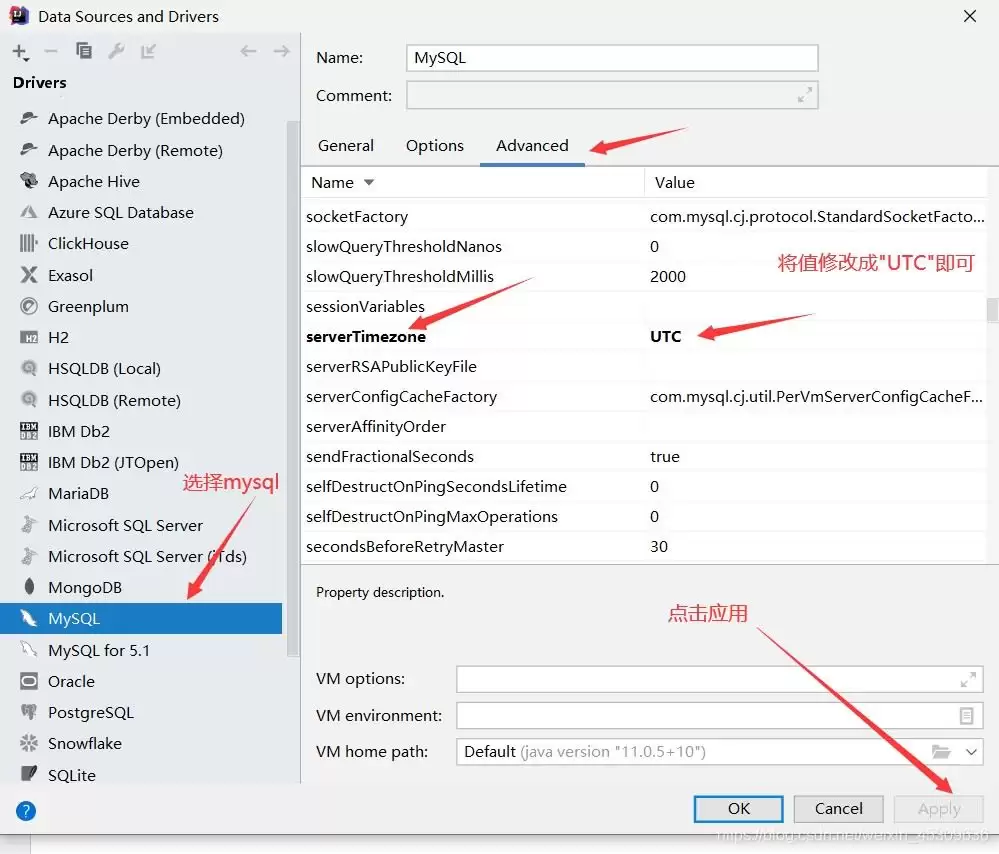Select the Azure SQL Database driver icon
Viewport: 999px width, 854px height.
pos(29,212)
